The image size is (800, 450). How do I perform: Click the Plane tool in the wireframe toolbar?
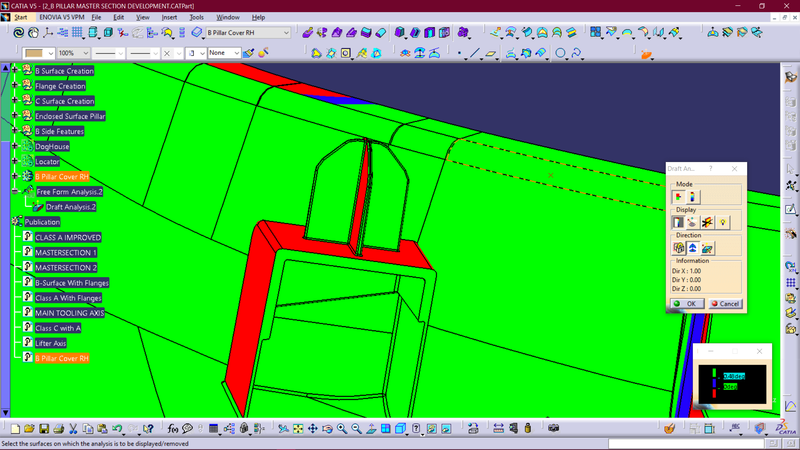pyautogui.click(x=490, y=53)
